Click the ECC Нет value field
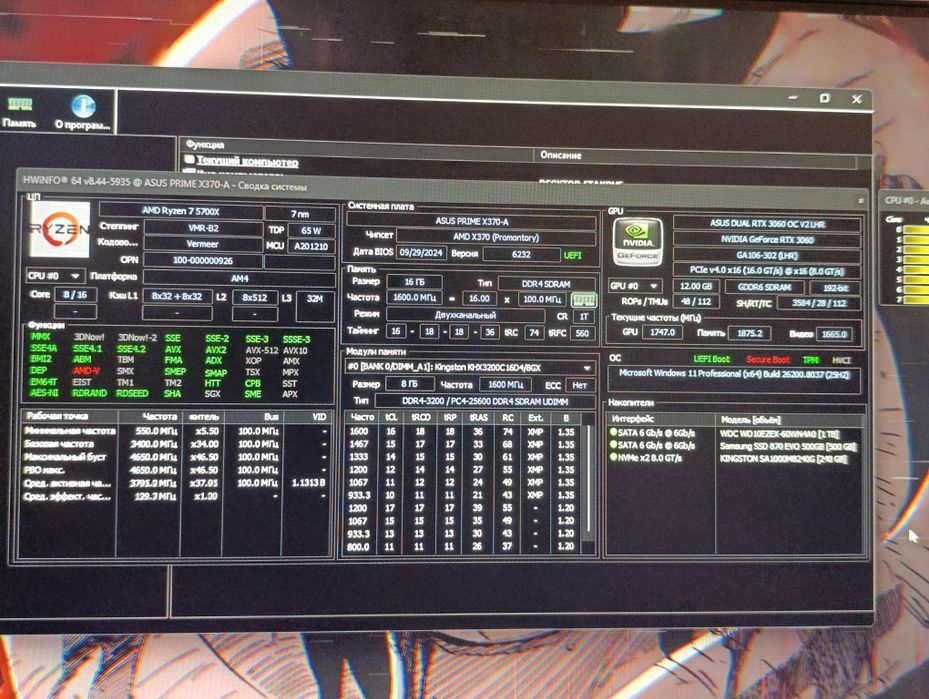929x699 pixels. 579,385
